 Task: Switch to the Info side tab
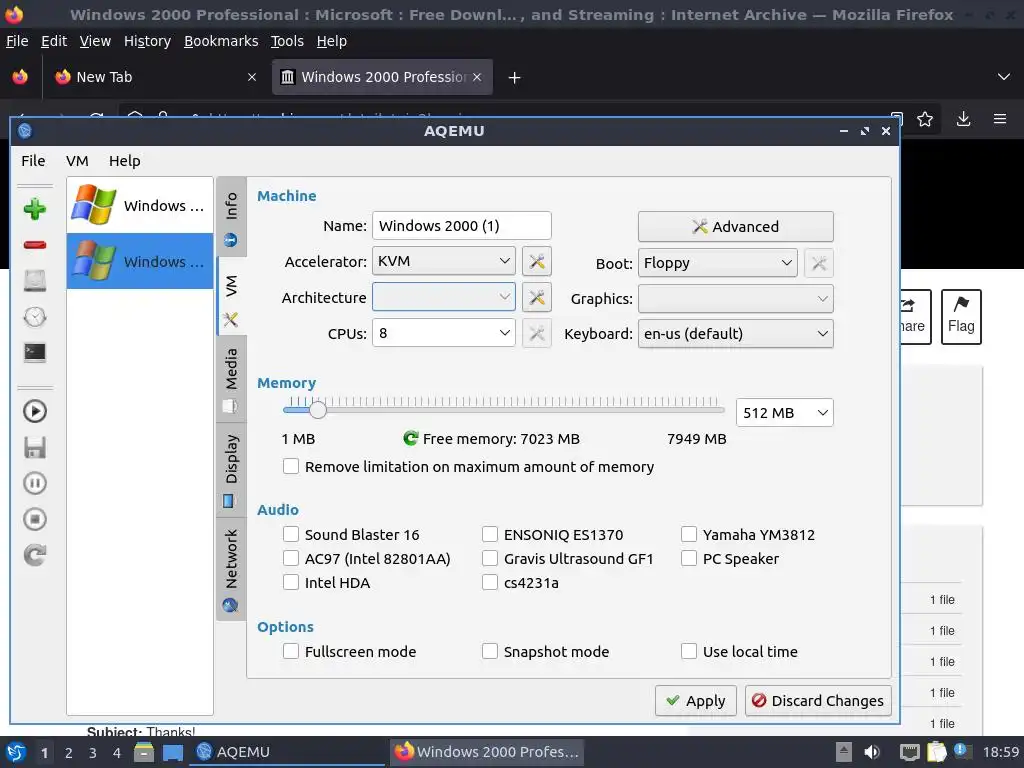tap(231, 217)
